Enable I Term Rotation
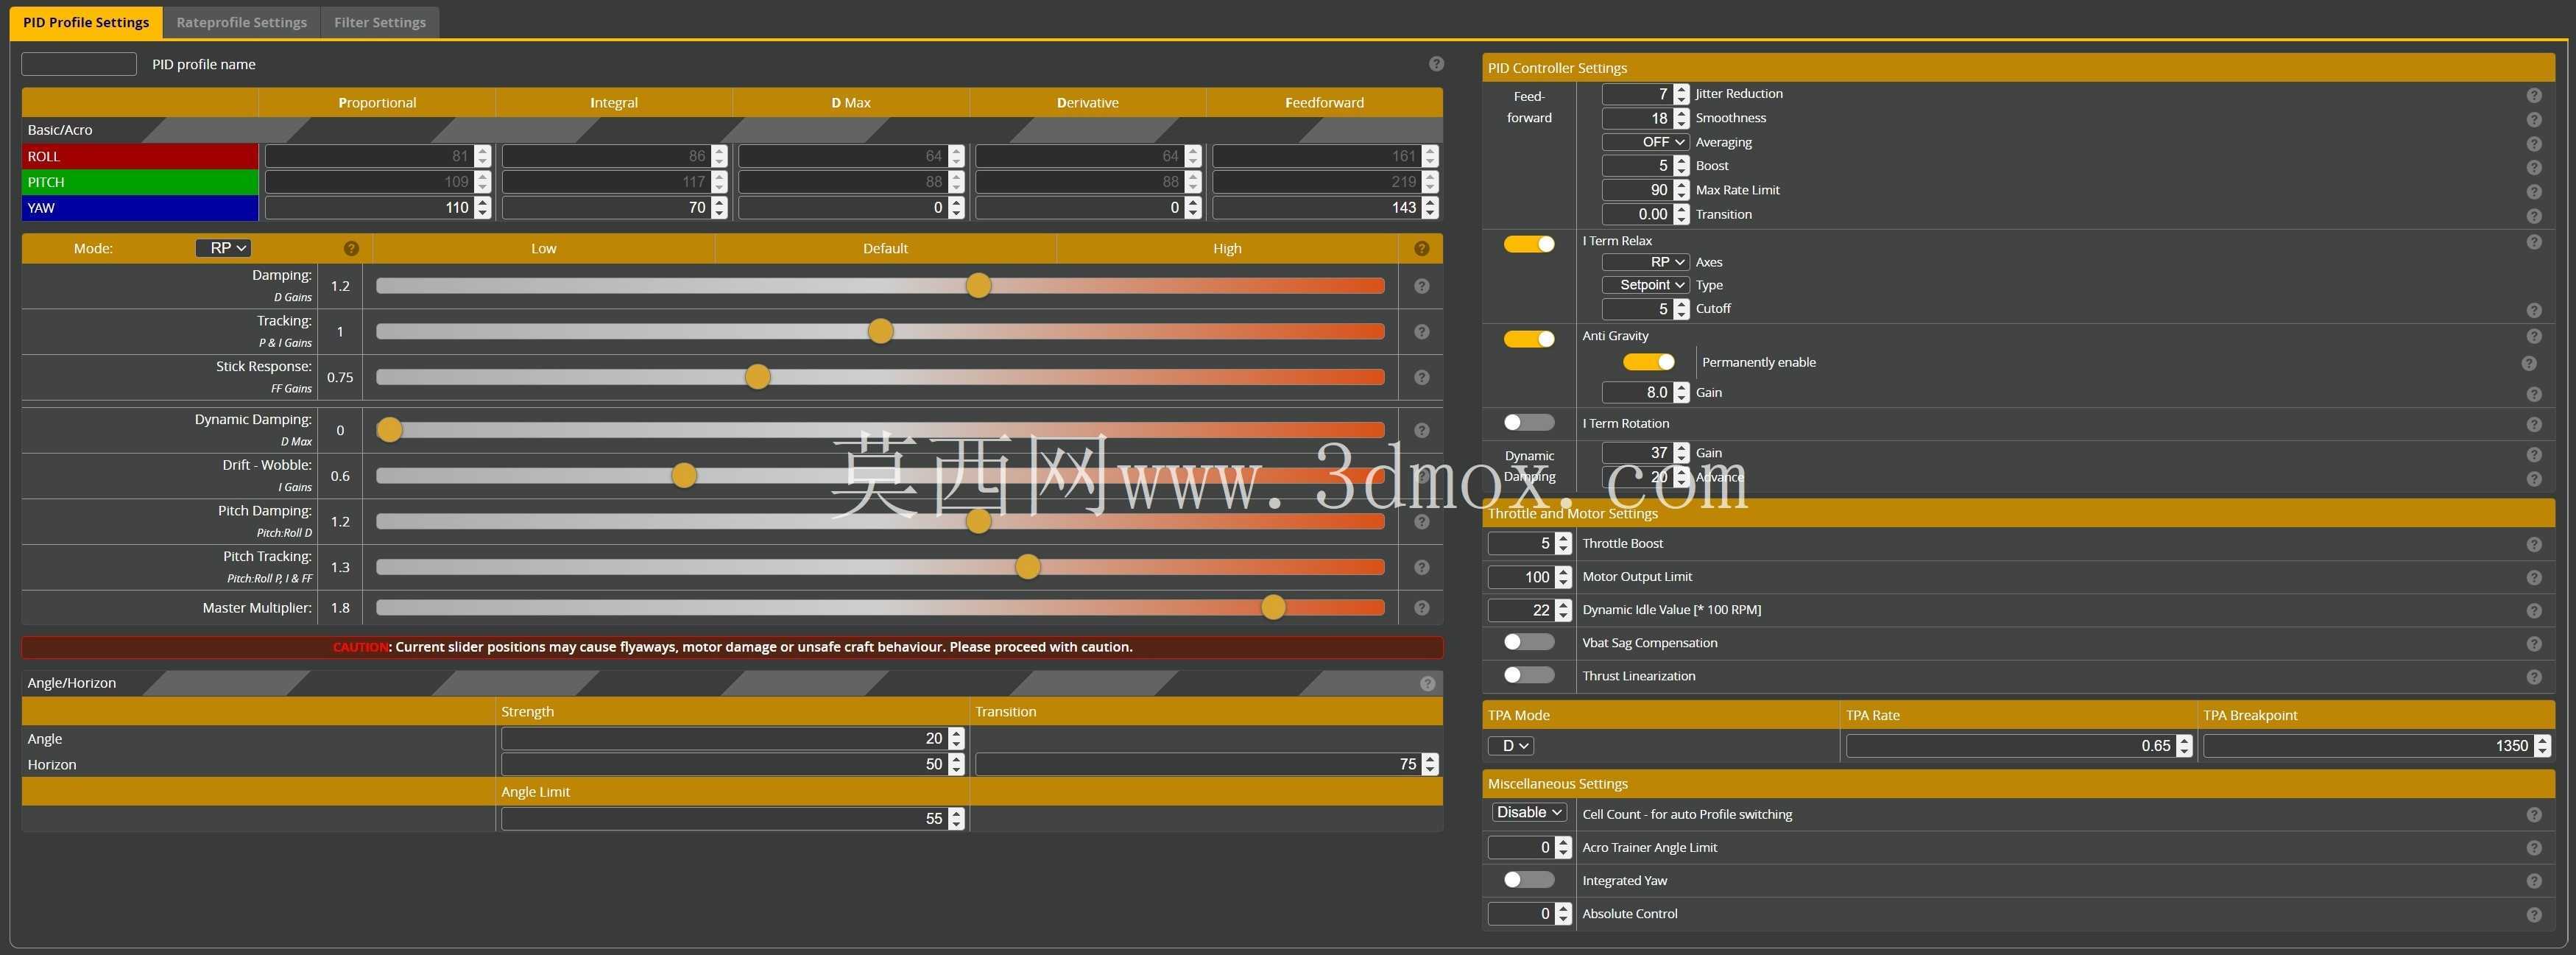Viewport: 2576px width, 955px height. click(1529, 423)
